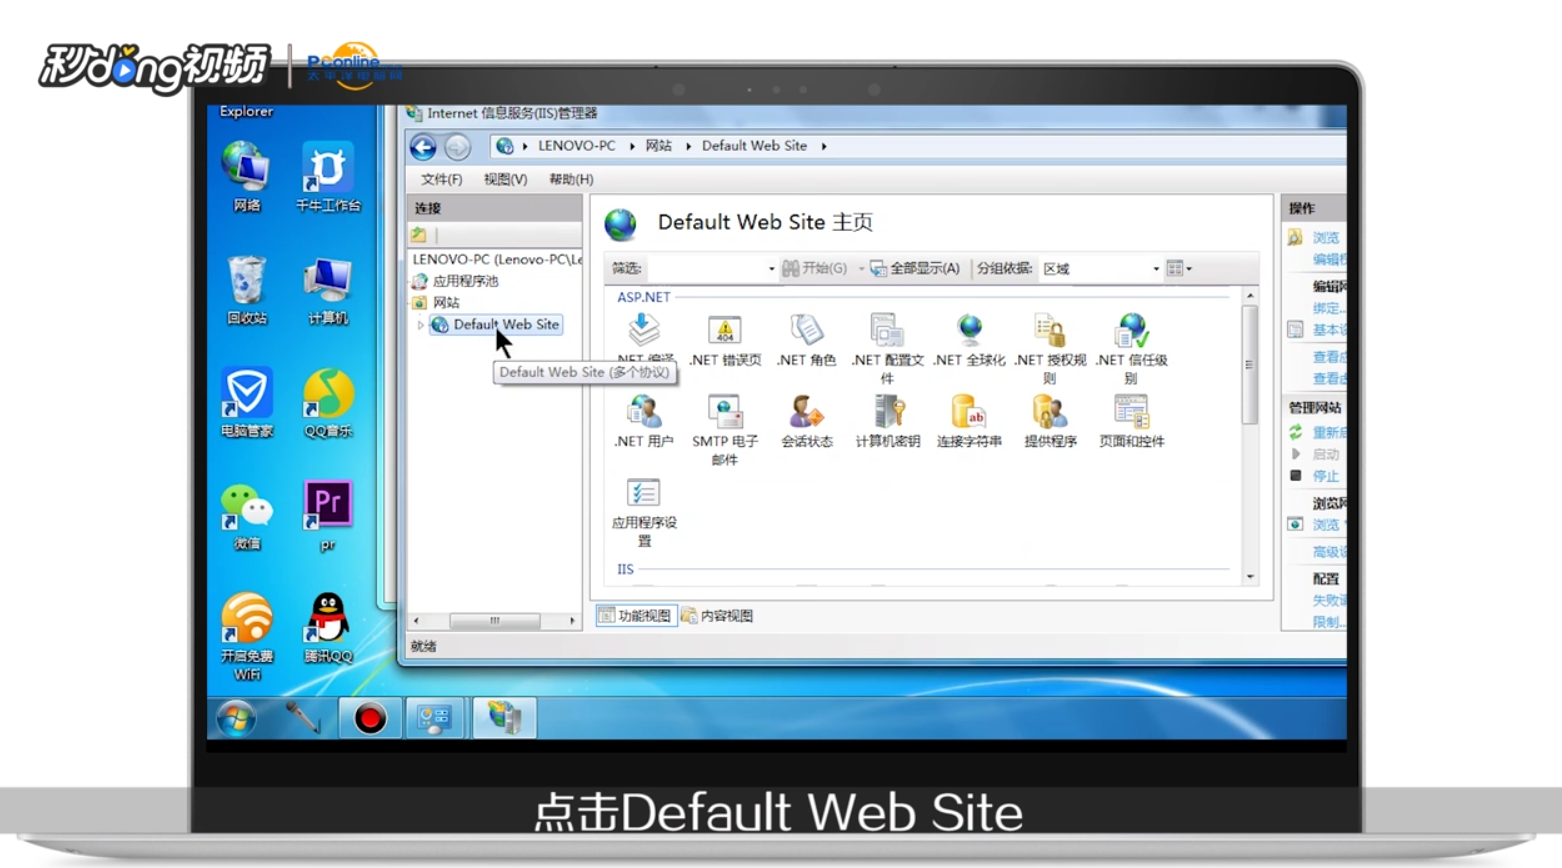
Task: Click the 绑定... link in 操作 panel
Action: coord(1329,308)
